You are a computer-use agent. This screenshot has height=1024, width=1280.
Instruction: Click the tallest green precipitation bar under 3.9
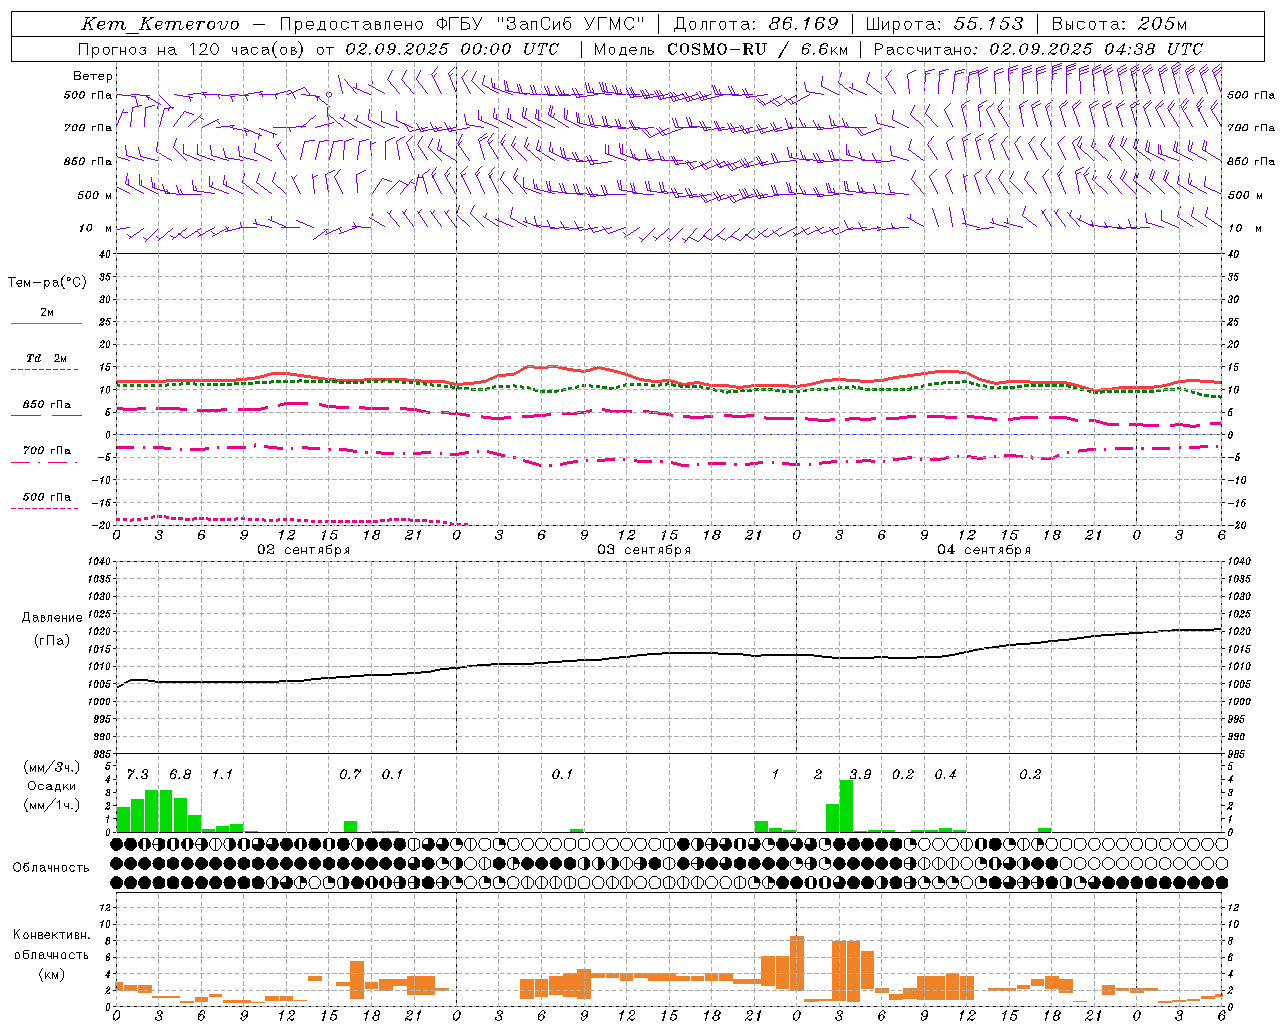[846, 806]
